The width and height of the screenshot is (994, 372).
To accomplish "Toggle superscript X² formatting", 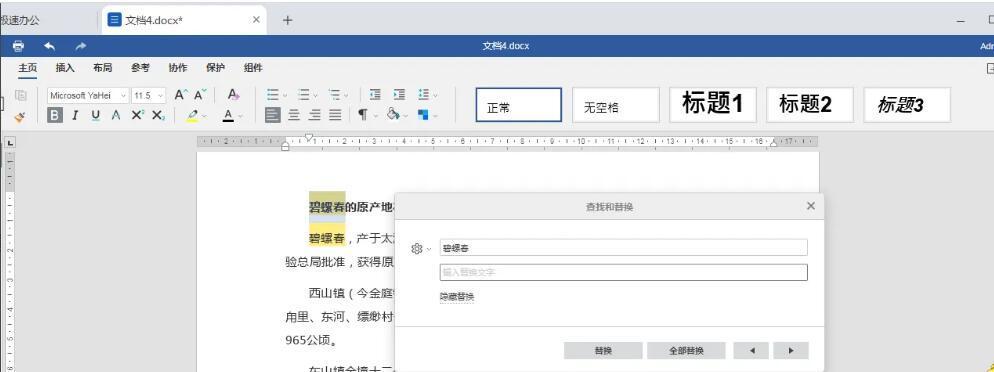I will coord(137,115).
